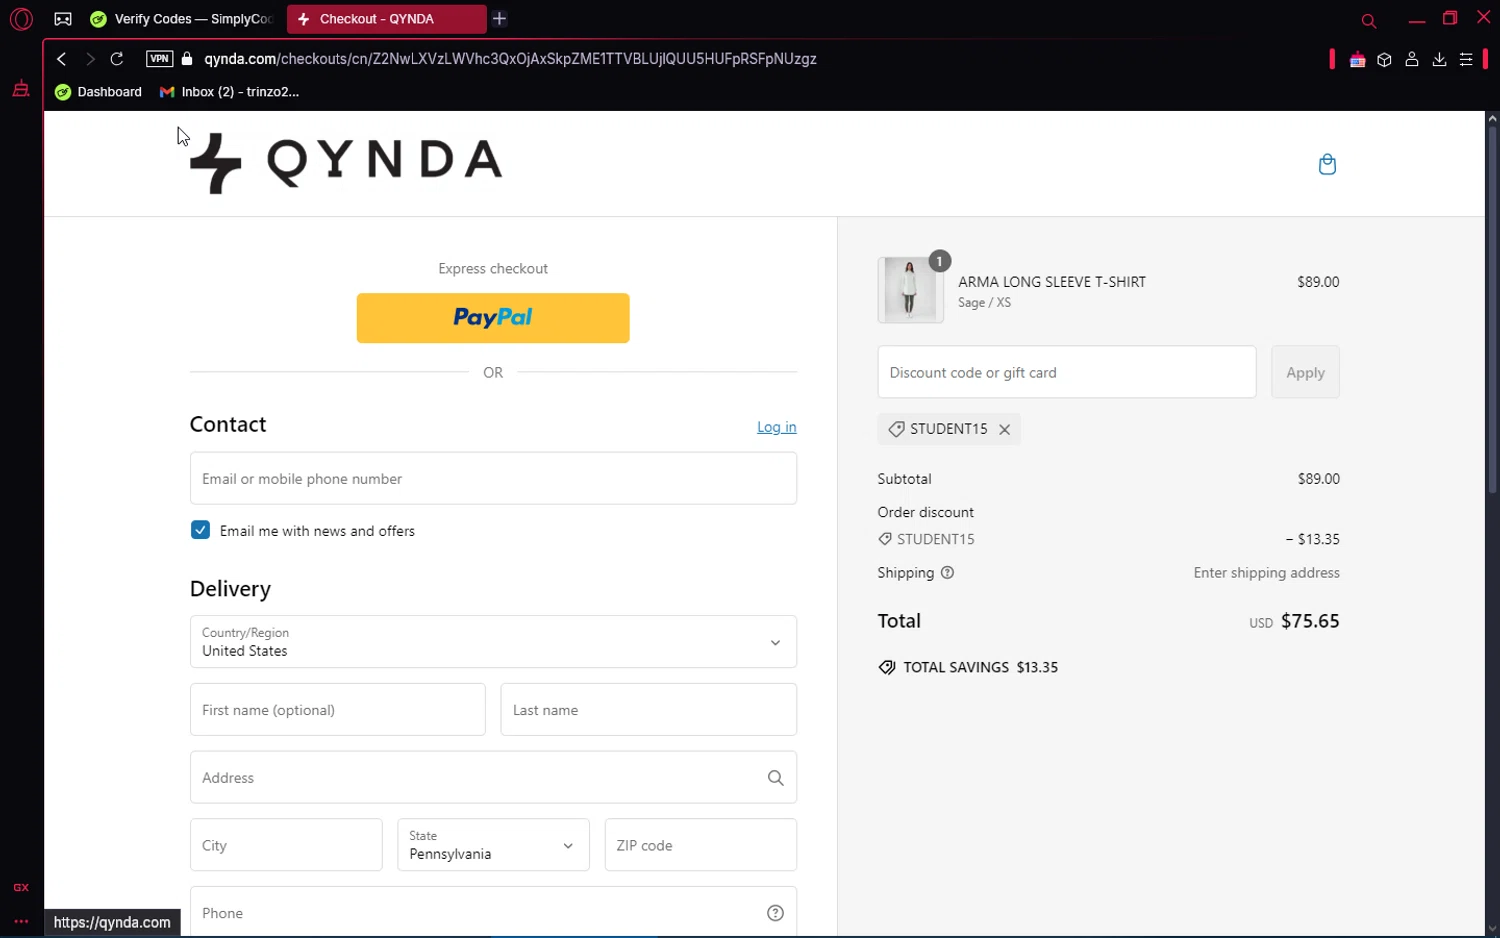Click the QYNDA logo
1500x938 pixels.
coord(346,161)
